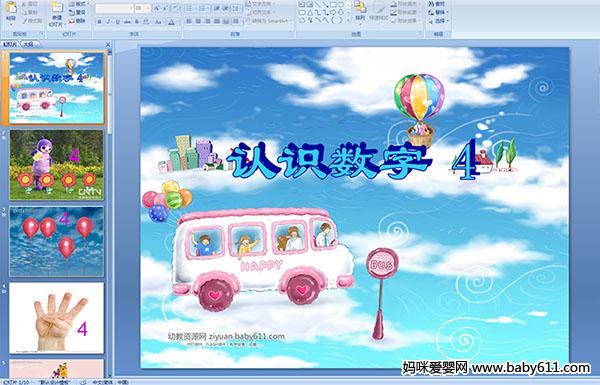
Task: Switch to the Slides pane tab
Action: coord(10,44)
